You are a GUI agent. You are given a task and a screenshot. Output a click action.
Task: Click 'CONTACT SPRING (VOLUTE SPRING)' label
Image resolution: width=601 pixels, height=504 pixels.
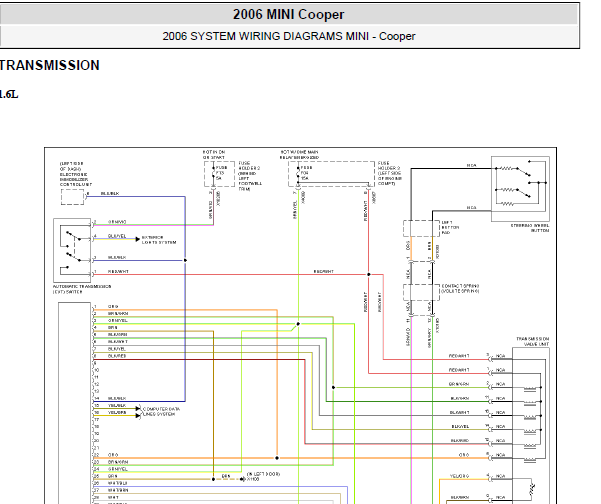460,289
